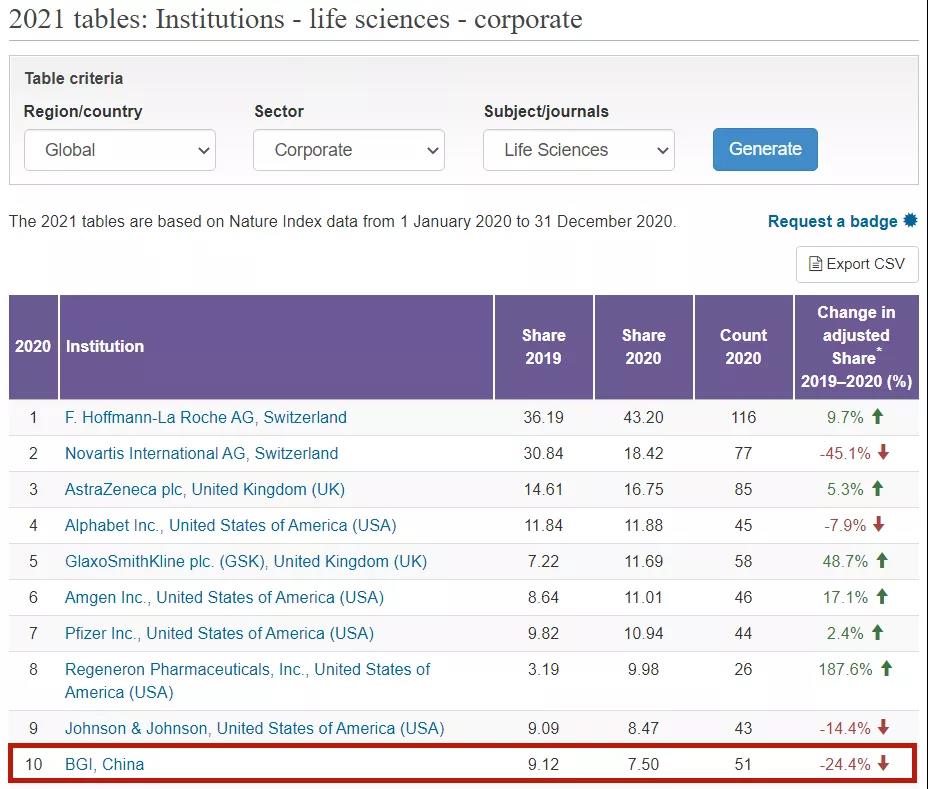Click the Change in adjusted Share column header
The width and height of the screenshot is (928, 789).
coord(856,347)
